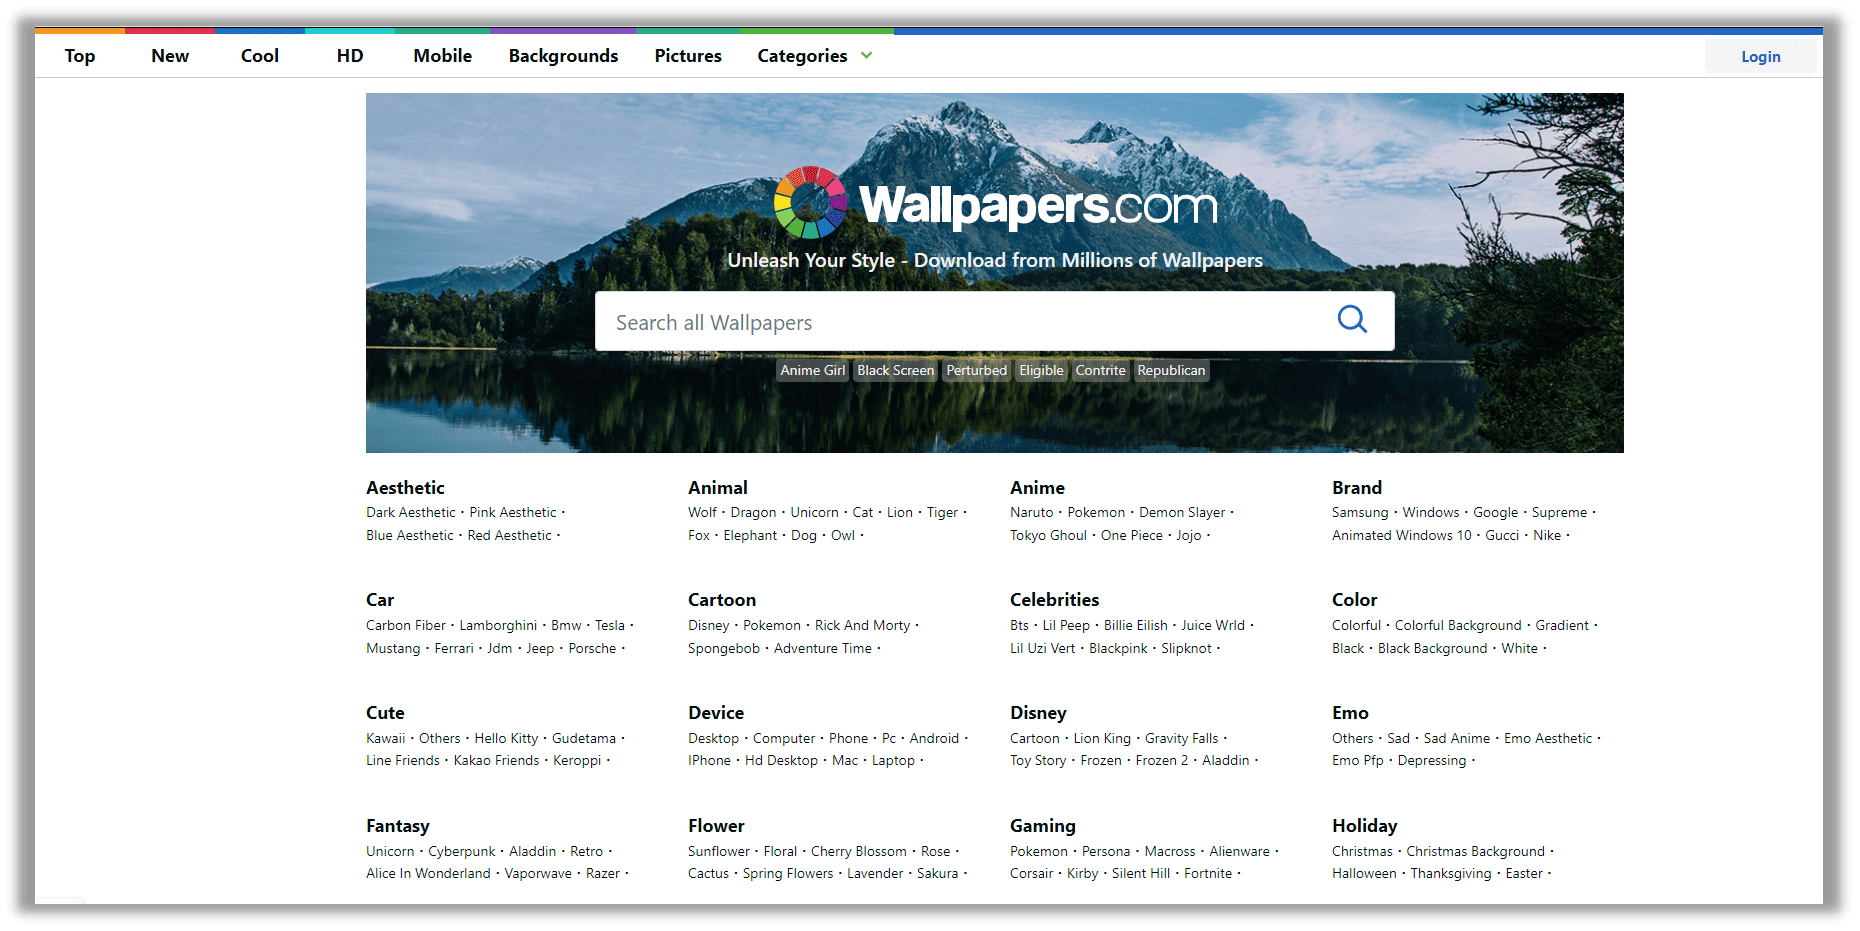Click the Wallpapers.com color wheel logo

tap(810, 203)
